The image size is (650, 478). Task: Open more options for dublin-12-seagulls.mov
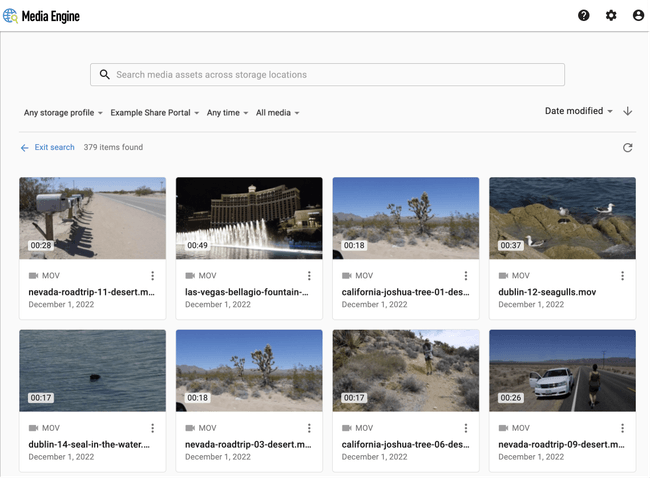tap(622, 276)
